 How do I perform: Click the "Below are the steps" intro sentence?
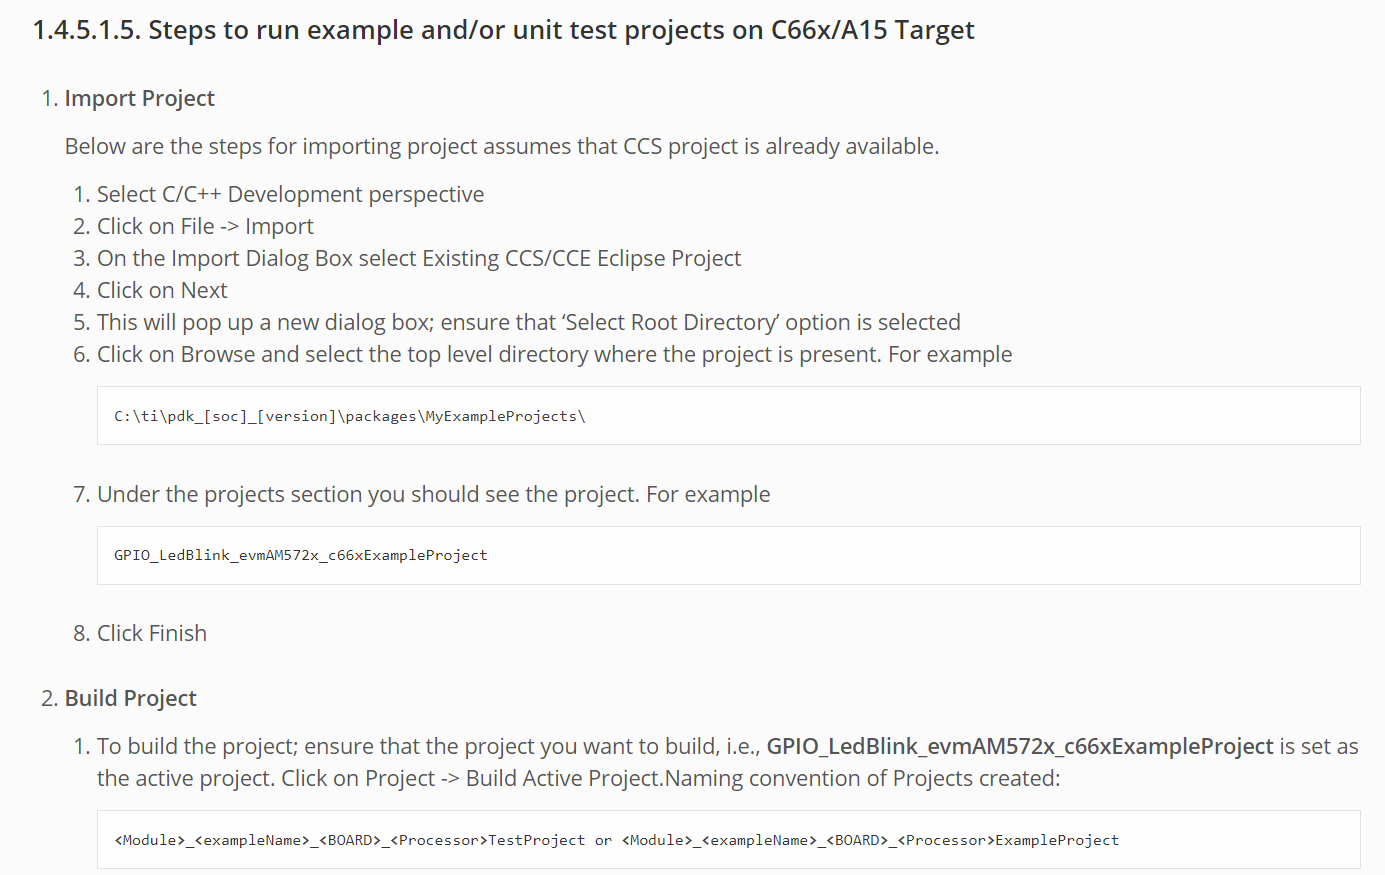pyautogui.click(x=501, y=146)
